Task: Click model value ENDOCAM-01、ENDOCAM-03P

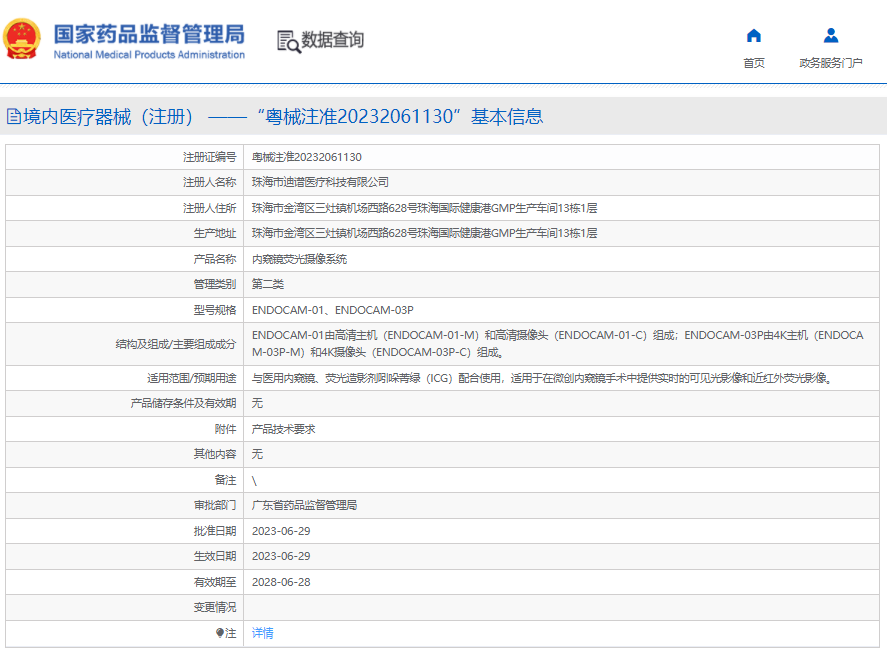Action: (x=332, y=310)
